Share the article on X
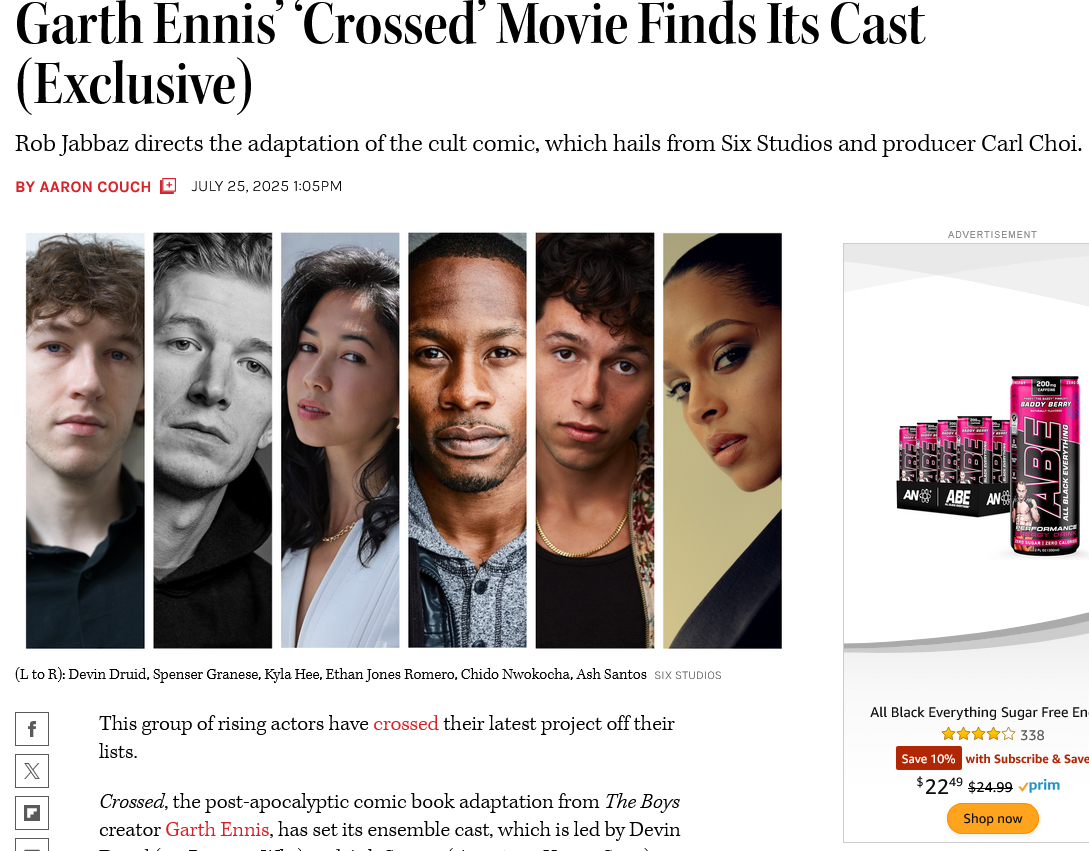The width and height of the screenshot is (1089, 851). coord(32,771)
